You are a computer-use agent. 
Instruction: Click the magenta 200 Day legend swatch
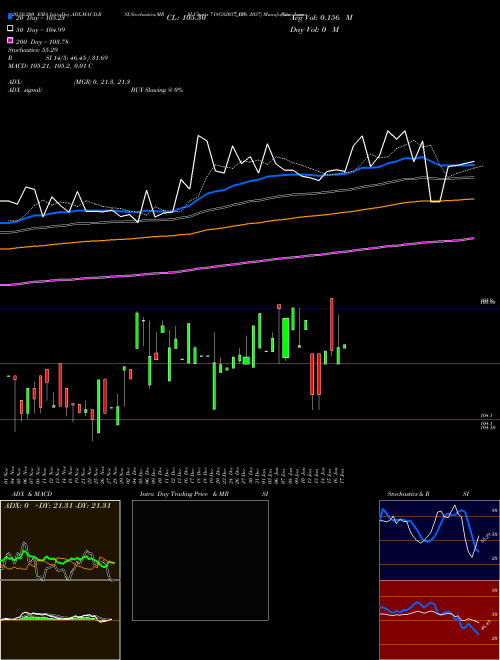coord(11,41)
